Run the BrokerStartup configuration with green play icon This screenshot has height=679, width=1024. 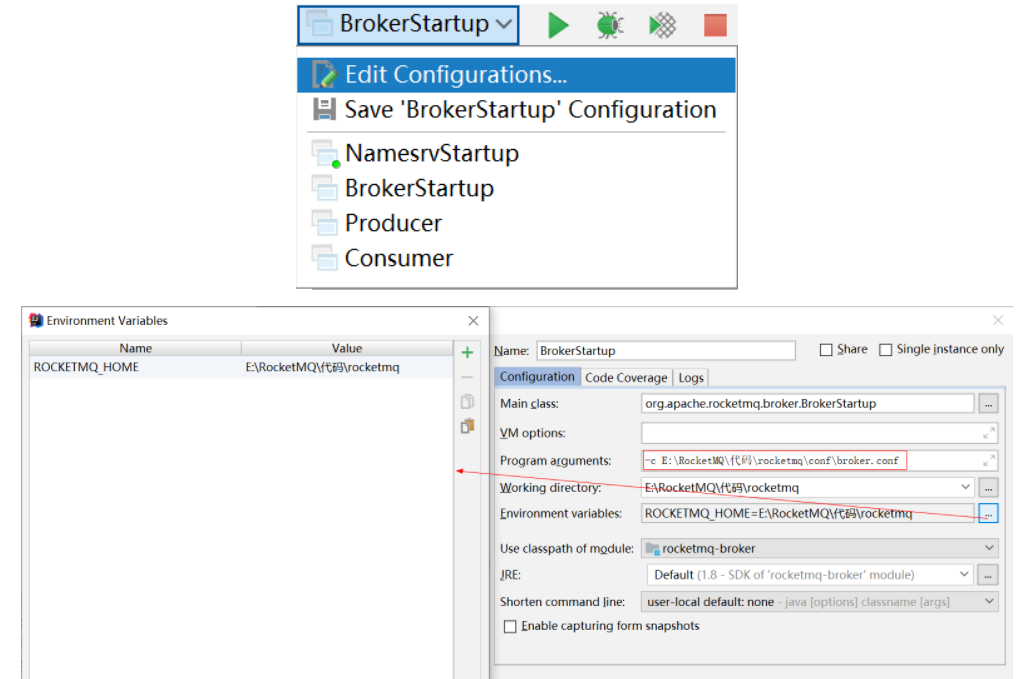tap(557, 25)
